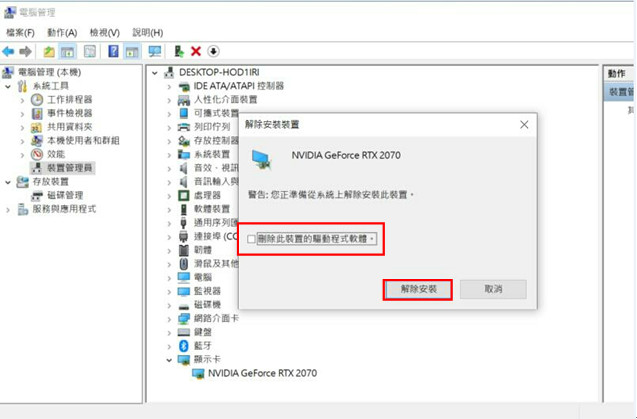Click the Forward arrow toolbar icon
Screen dimensions: 637x419
[25, 51]
